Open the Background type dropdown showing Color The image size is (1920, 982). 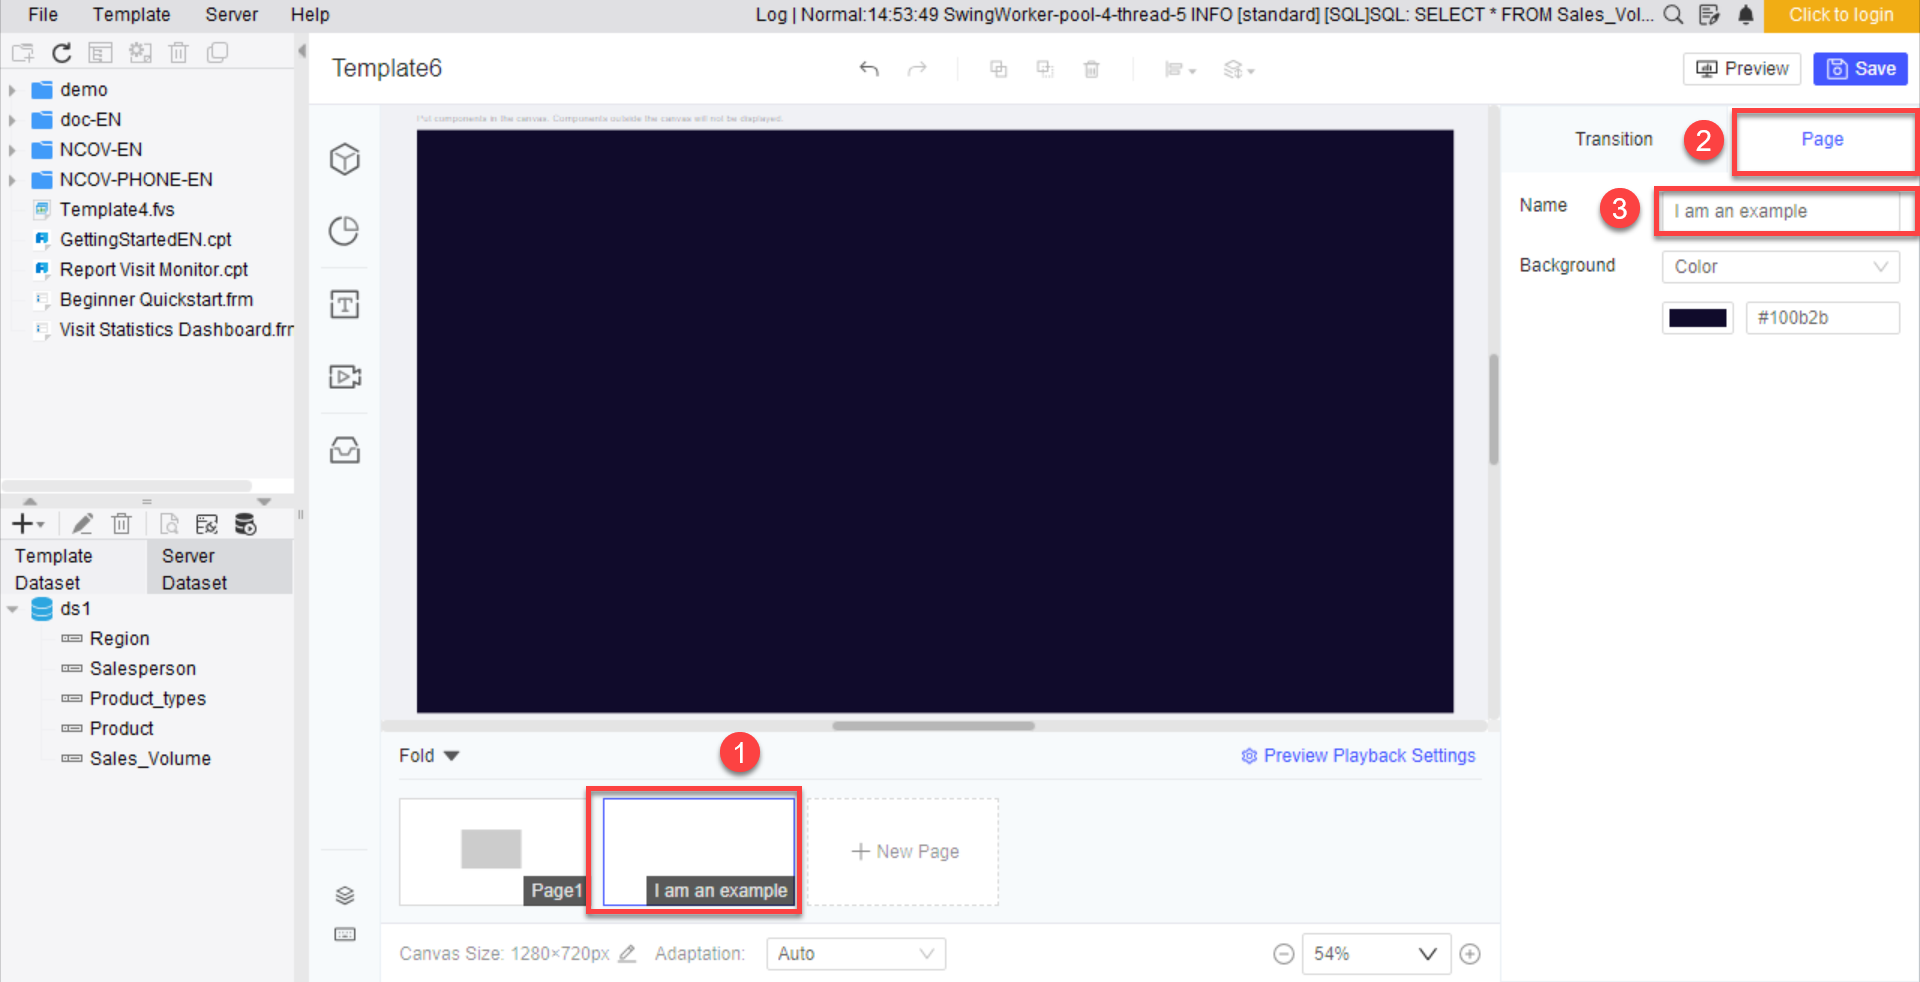(1779, 266)
